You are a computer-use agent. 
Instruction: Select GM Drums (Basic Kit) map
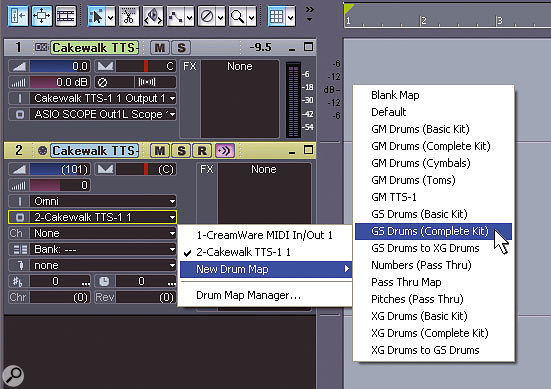coord(433,129)
